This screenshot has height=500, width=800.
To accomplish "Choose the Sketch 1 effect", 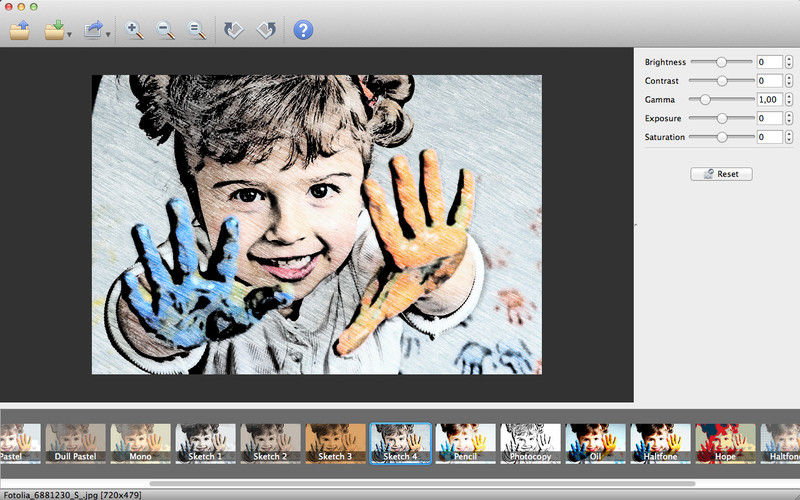I will pos(206,443).
